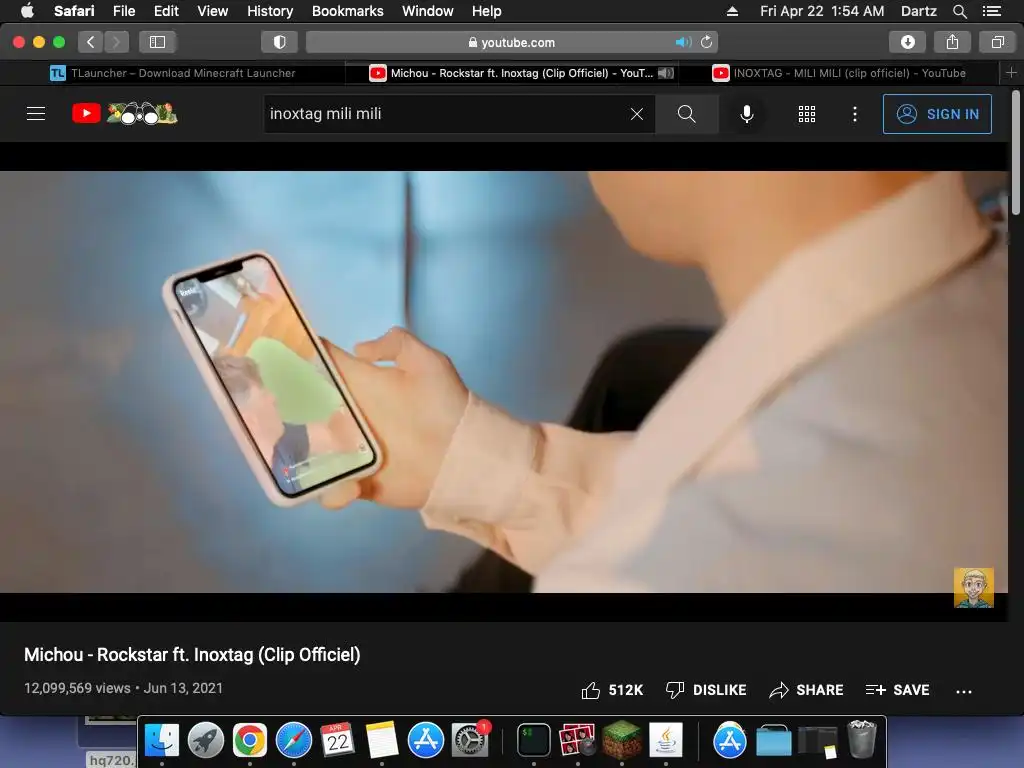
Task: Go back with Safari's back arrow
Action: click(91, 42)
